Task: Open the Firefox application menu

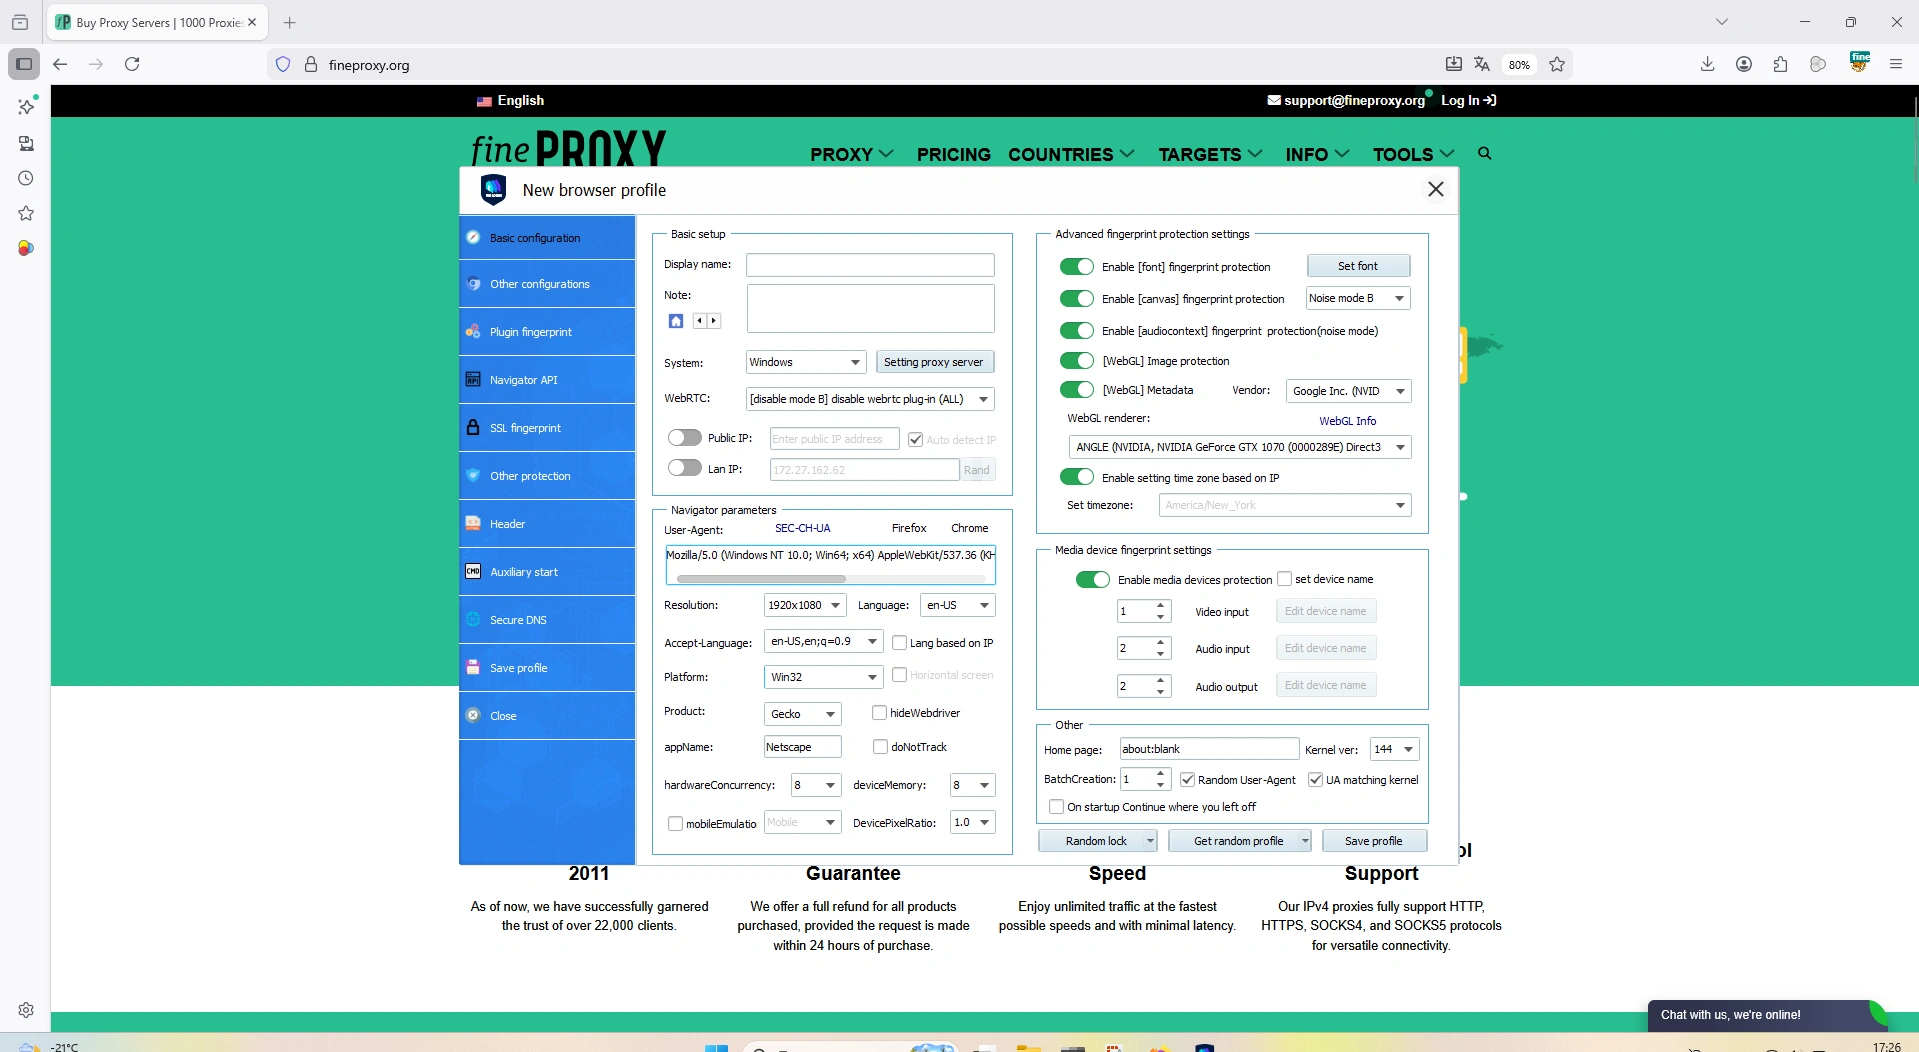Action: (x=1896, y=64)
